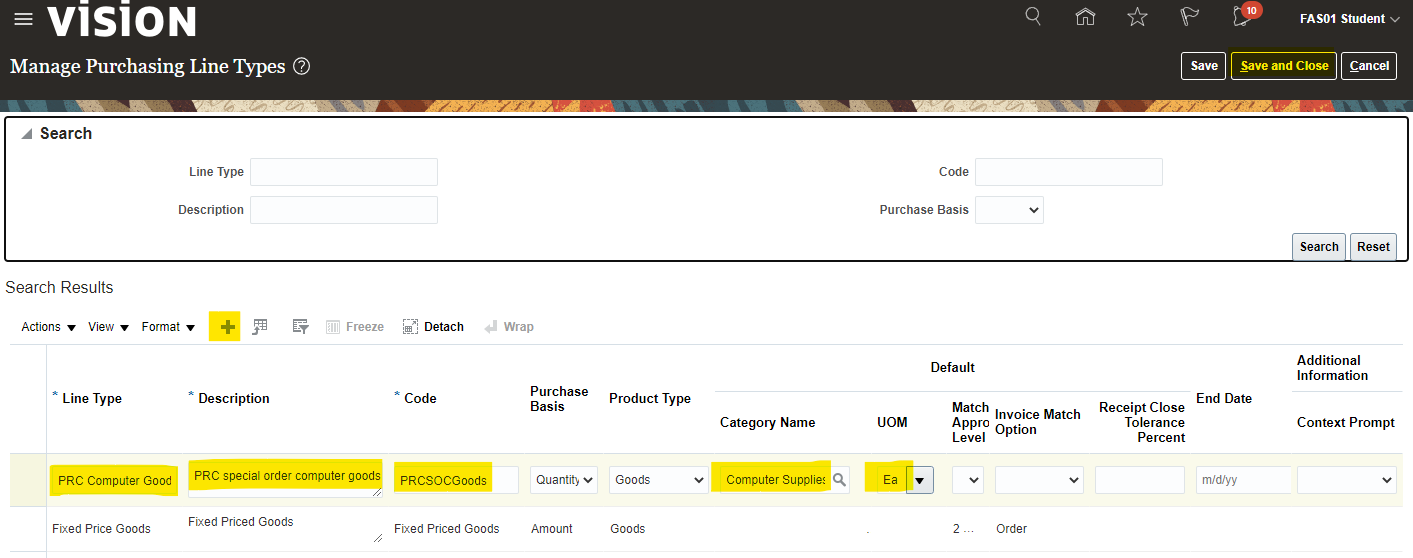
Task: Open the Watchlist flag icon
Action: (1189, 17)
